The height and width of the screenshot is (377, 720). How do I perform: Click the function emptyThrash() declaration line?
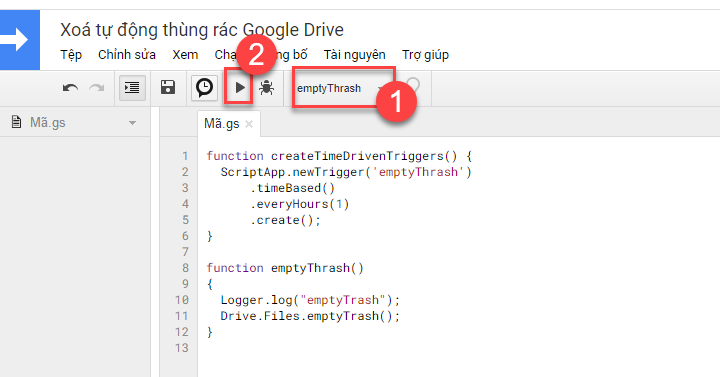coord(285,268)
